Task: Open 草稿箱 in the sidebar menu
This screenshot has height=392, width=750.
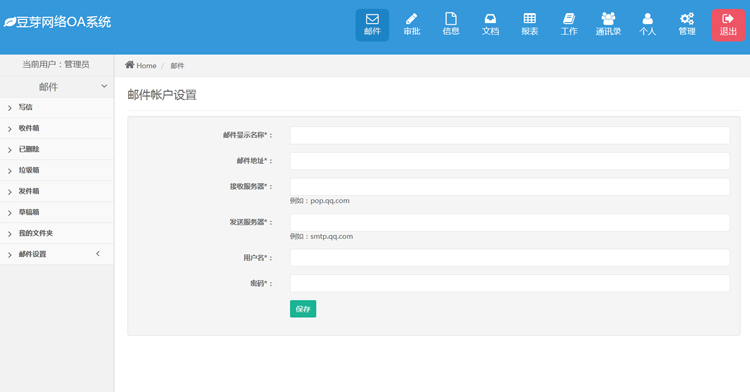Action: 57,212
